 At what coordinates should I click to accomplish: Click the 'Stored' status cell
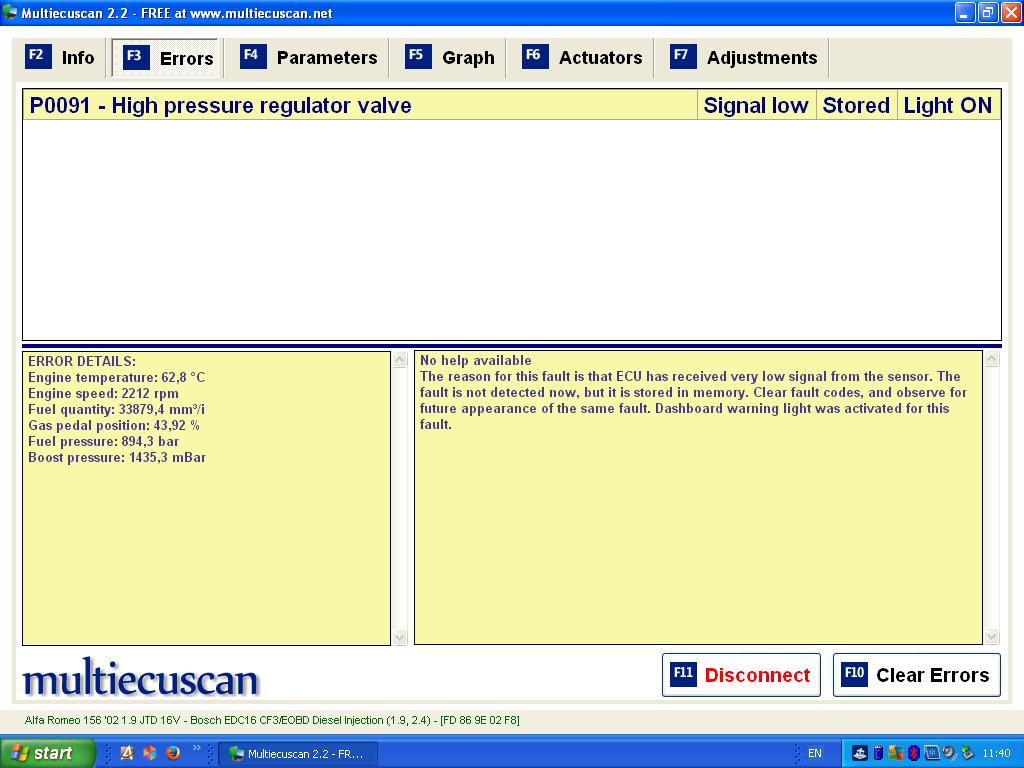click(x=856, y=105)
